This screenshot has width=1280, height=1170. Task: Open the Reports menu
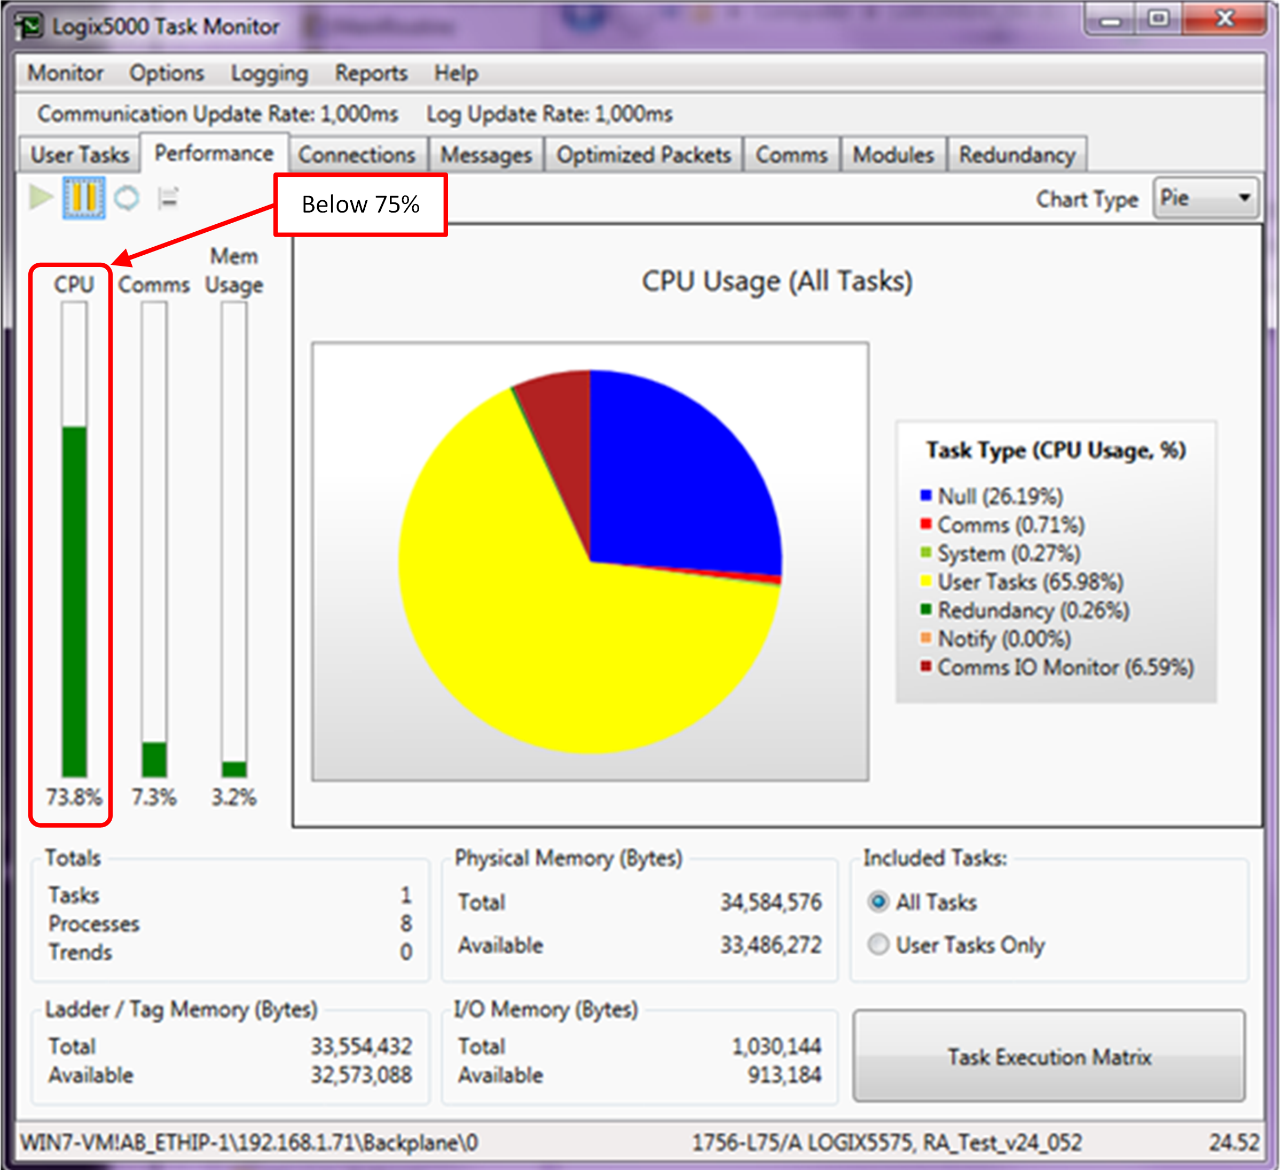[x=371, y=73]
